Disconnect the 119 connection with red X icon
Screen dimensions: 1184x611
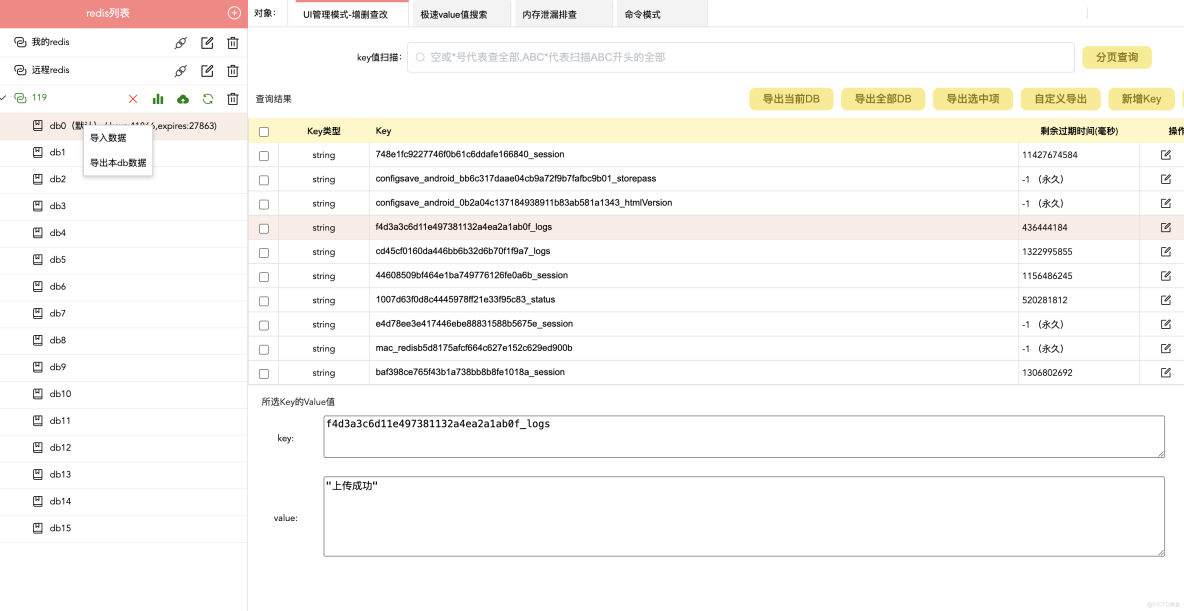tap(133, 98)
